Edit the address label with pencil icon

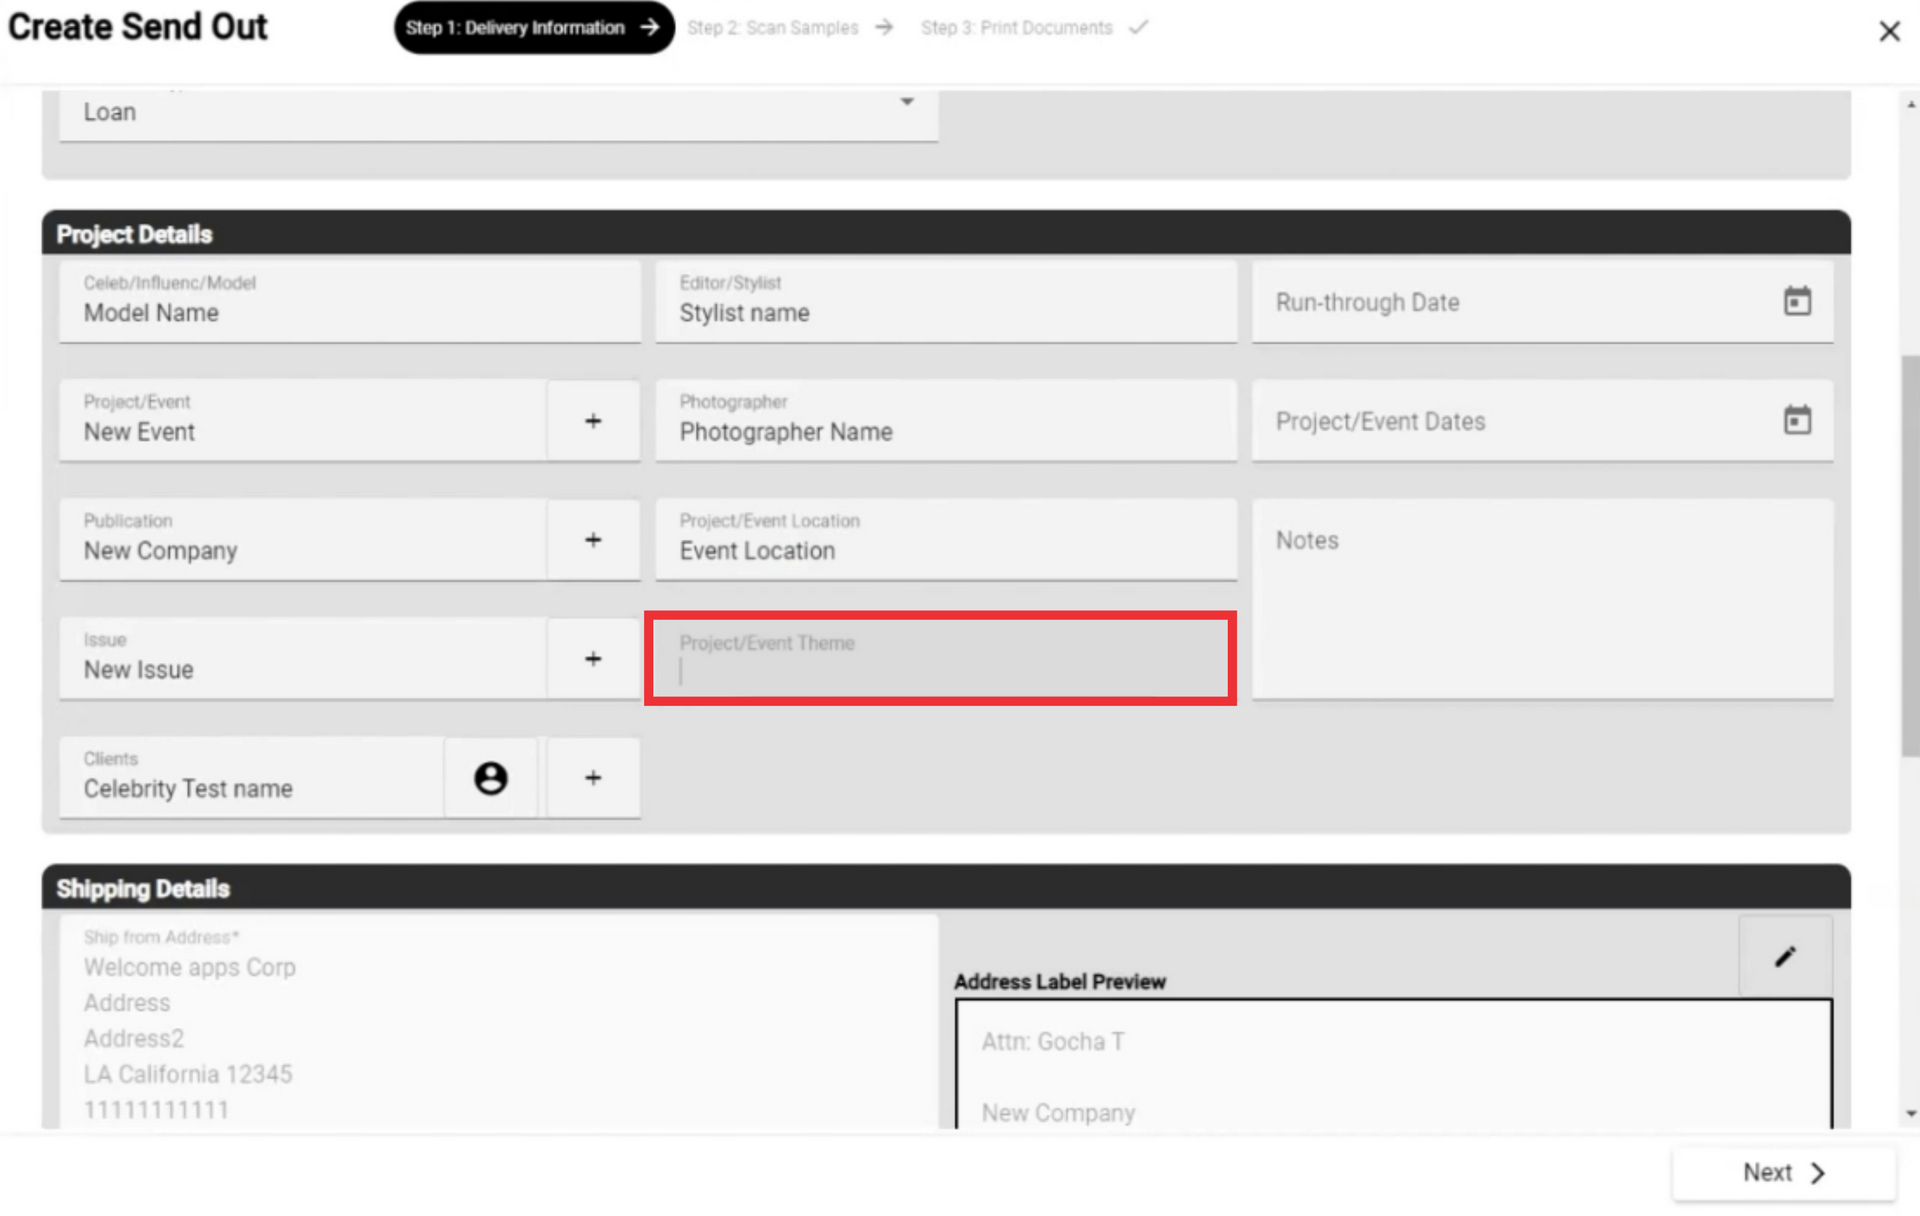tap(1785, 956)
